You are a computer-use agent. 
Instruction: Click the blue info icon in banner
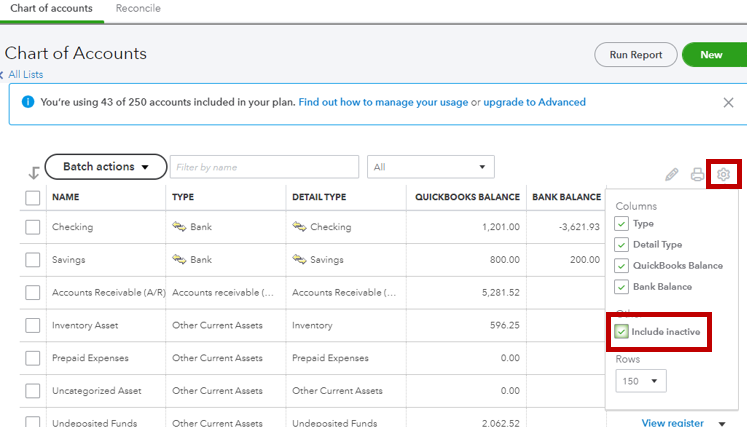coord(28,102)
